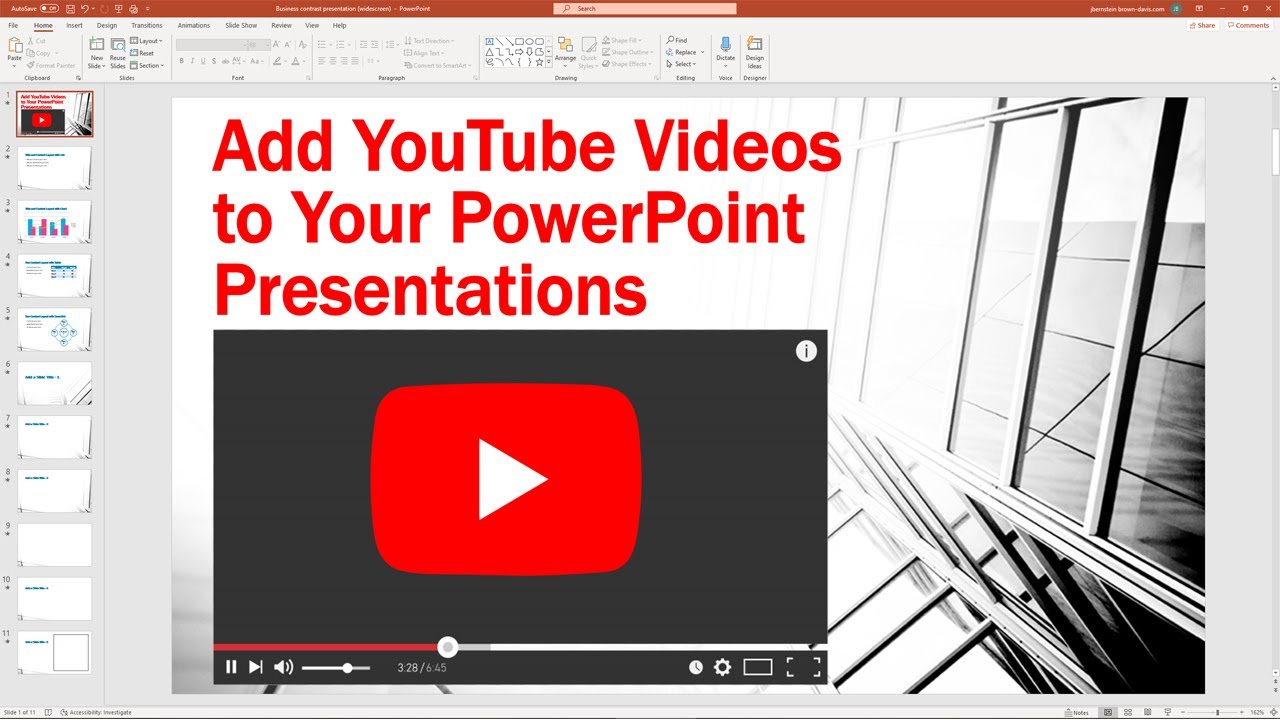Viewport: 1280px width, 720px height.
Task: Click the Reset slide button
Action: (142, 53)
